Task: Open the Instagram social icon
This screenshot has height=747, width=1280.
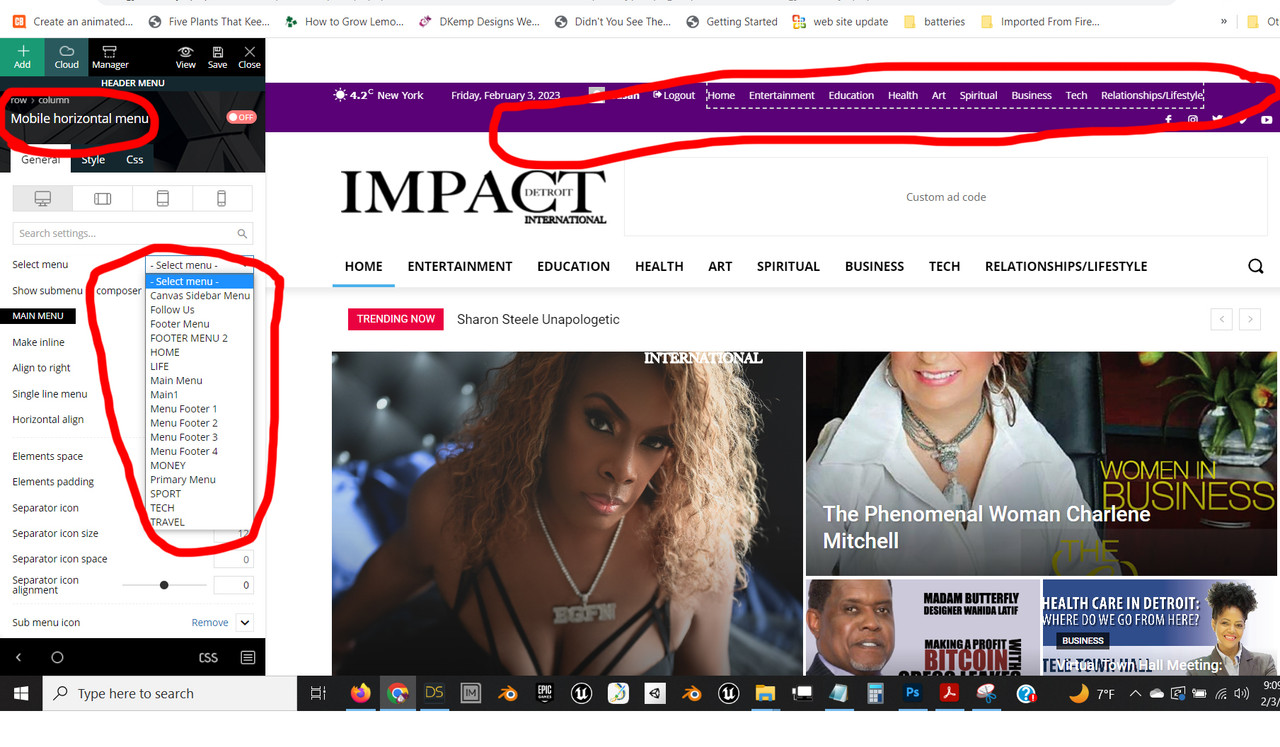Action: (x=1193, y=120)
